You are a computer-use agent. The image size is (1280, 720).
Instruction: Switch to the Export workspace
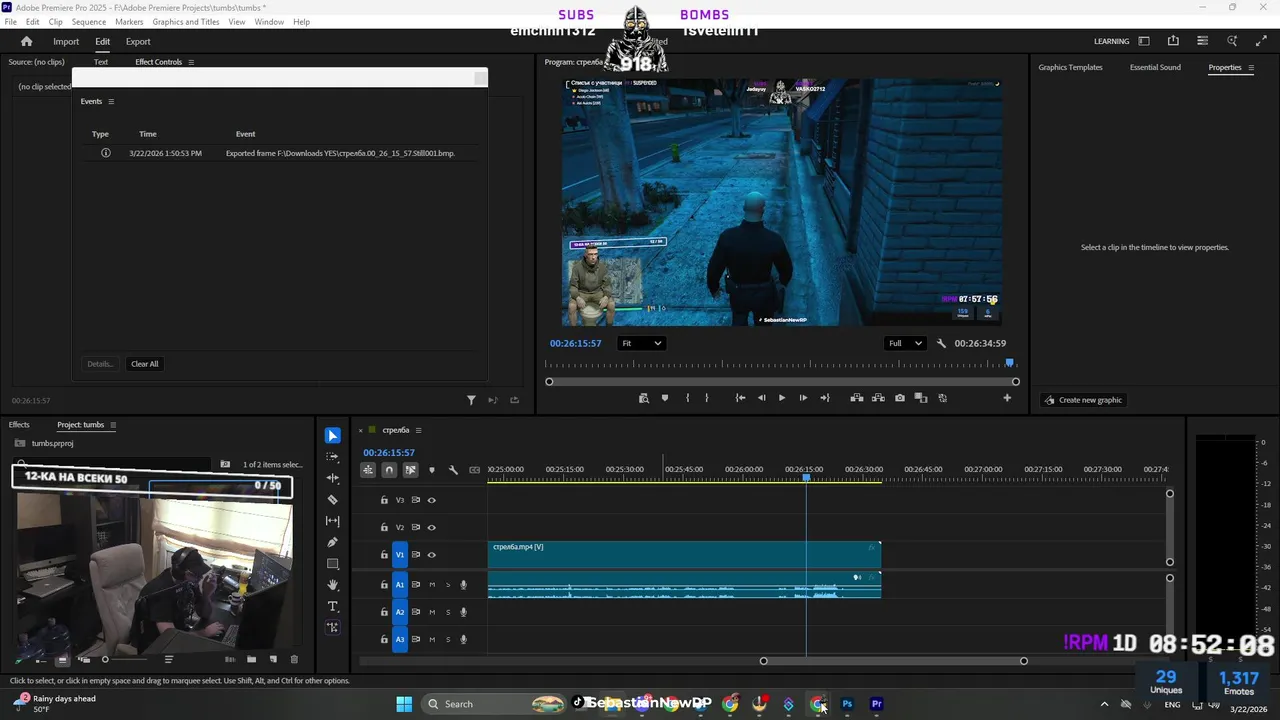[138, 41]
